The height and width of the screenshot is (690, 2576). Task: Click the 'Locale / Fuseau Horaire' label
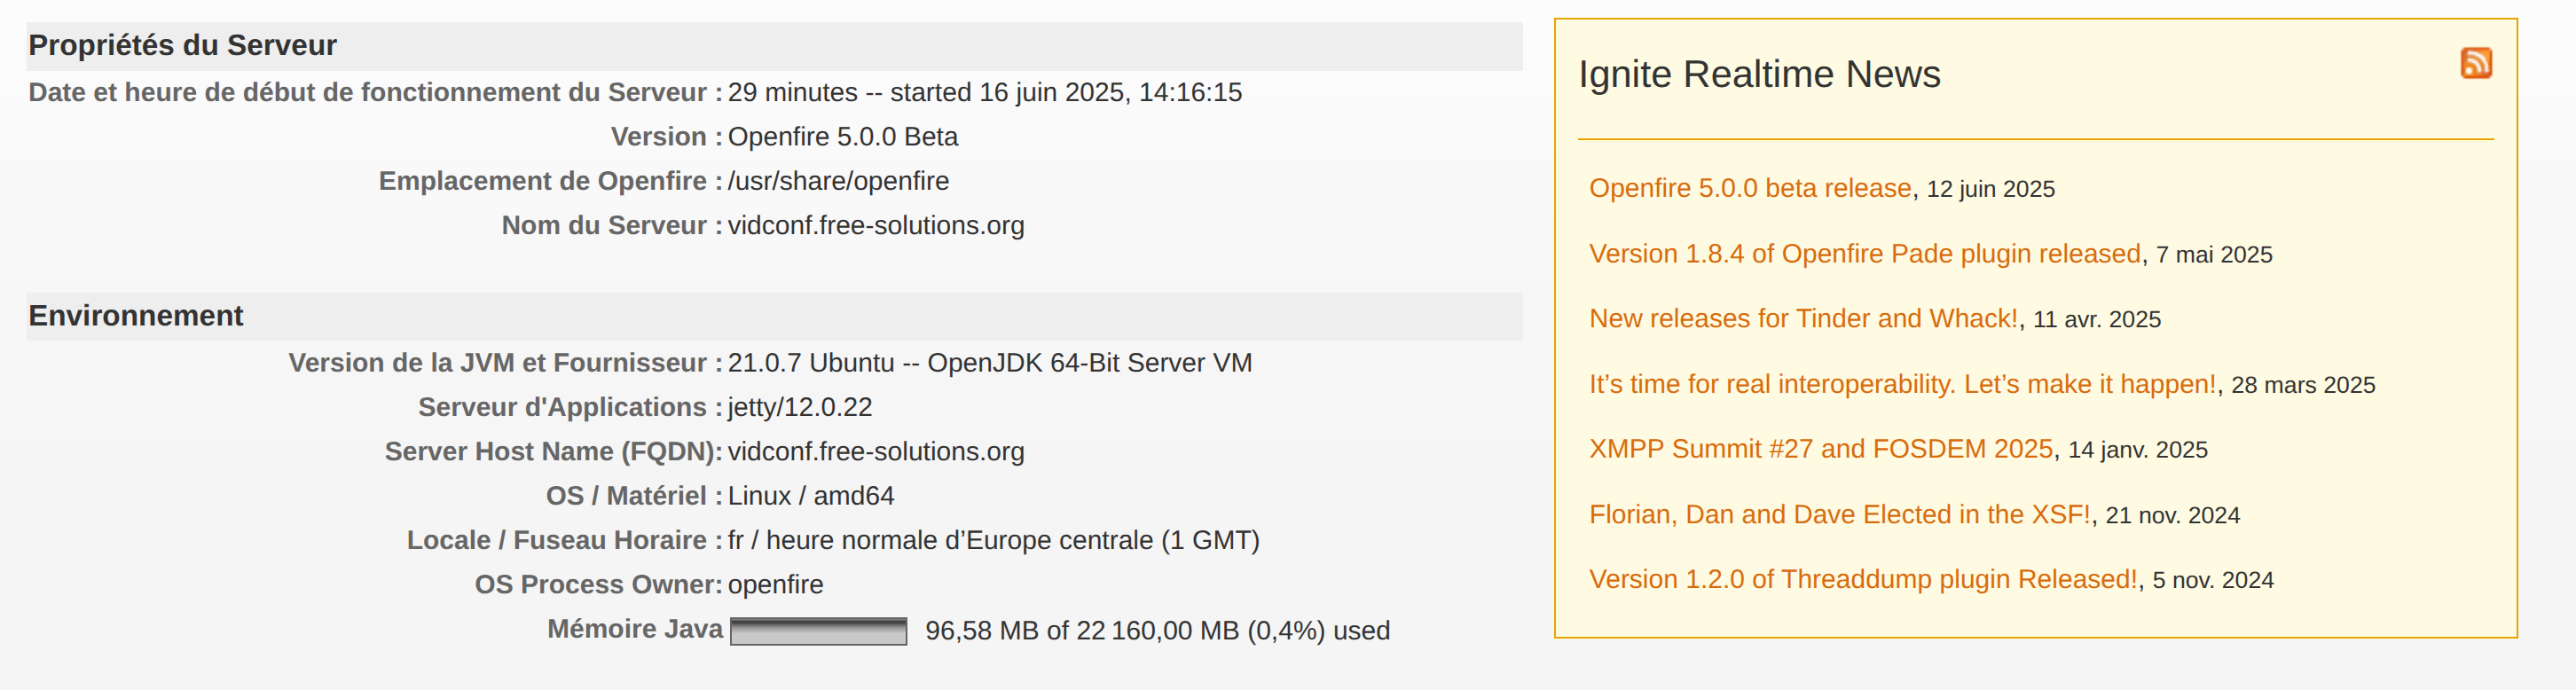564,540
